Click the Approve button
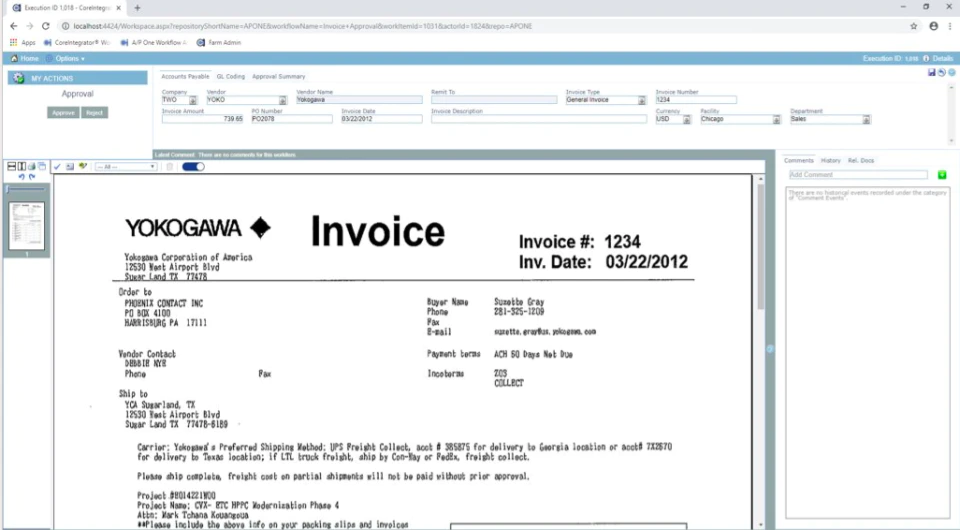The width and height of the screenshot is (960, 530). click(x=63, y=113)
